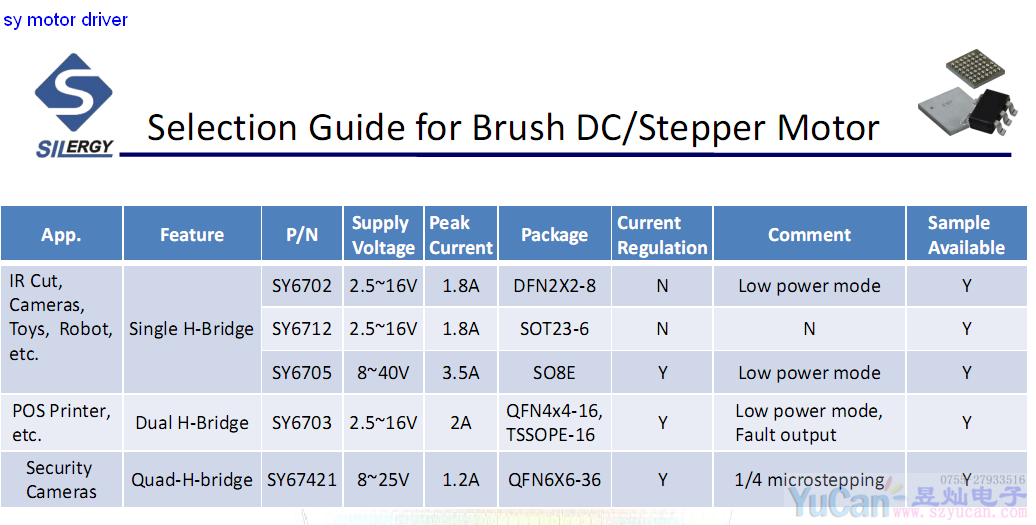
Task: Click the "Peak Current" column header
Action: click(x=460, y=235)
